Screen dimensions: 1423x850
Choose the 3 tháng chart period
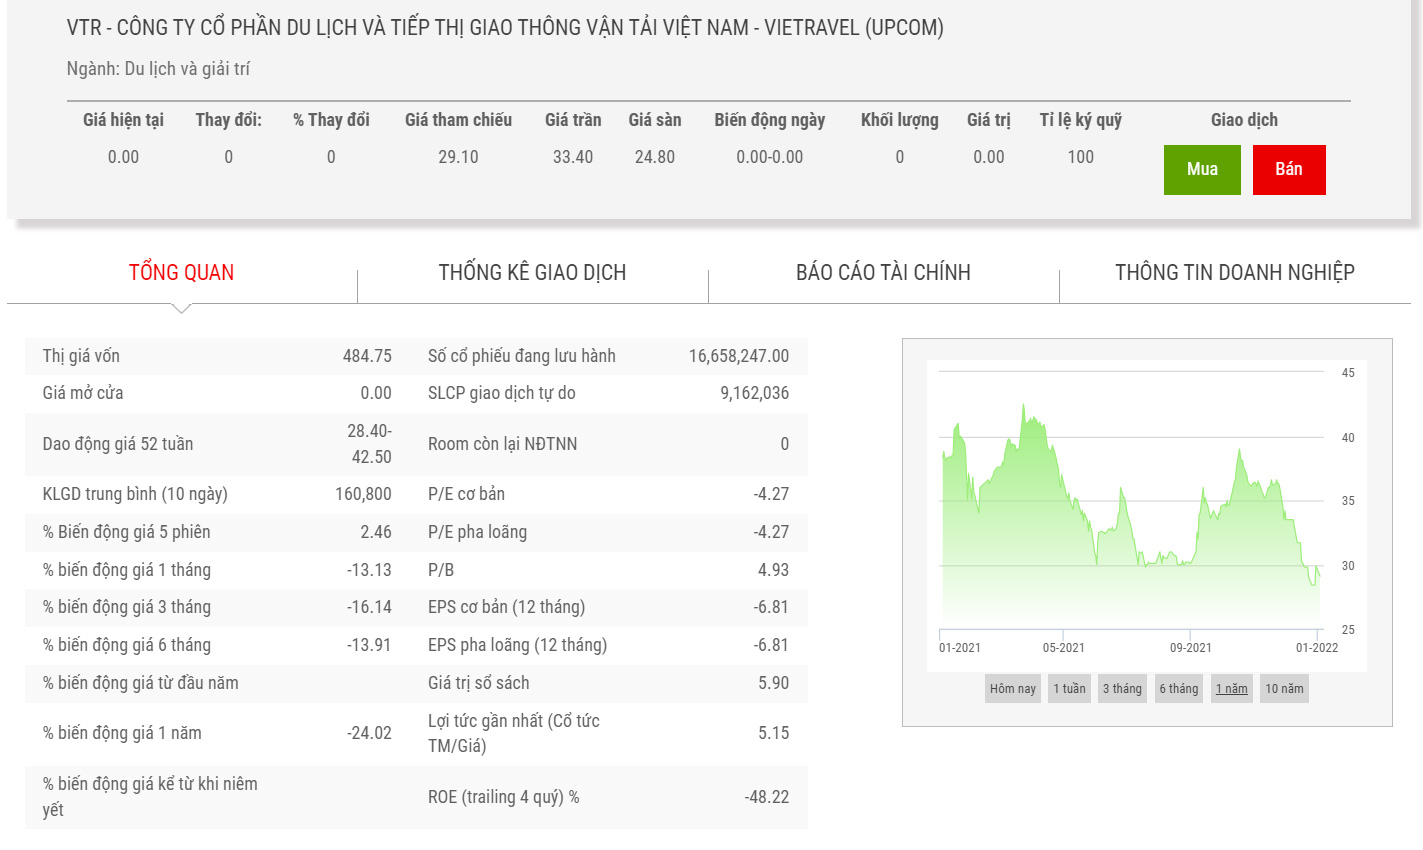1122,689
